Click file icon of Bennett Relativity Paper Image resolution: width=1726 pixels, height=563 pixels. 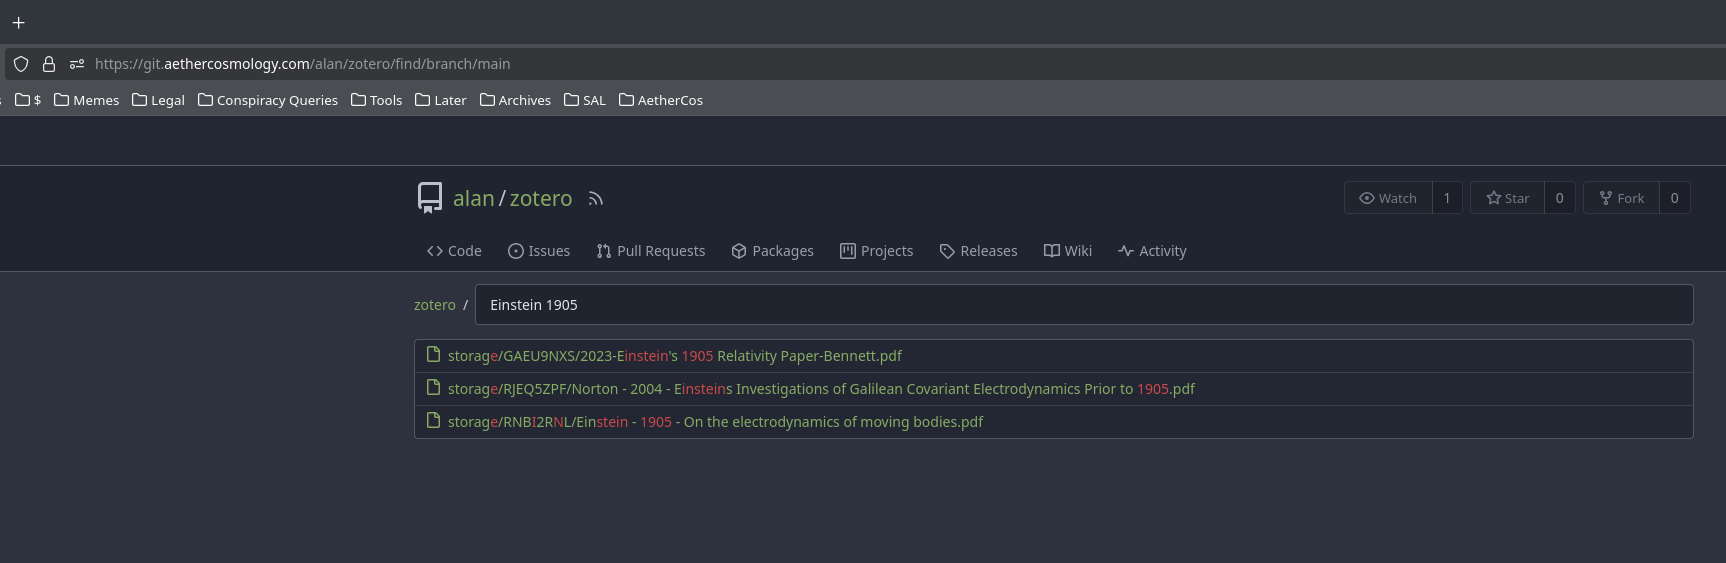click(x=433, y=355)
